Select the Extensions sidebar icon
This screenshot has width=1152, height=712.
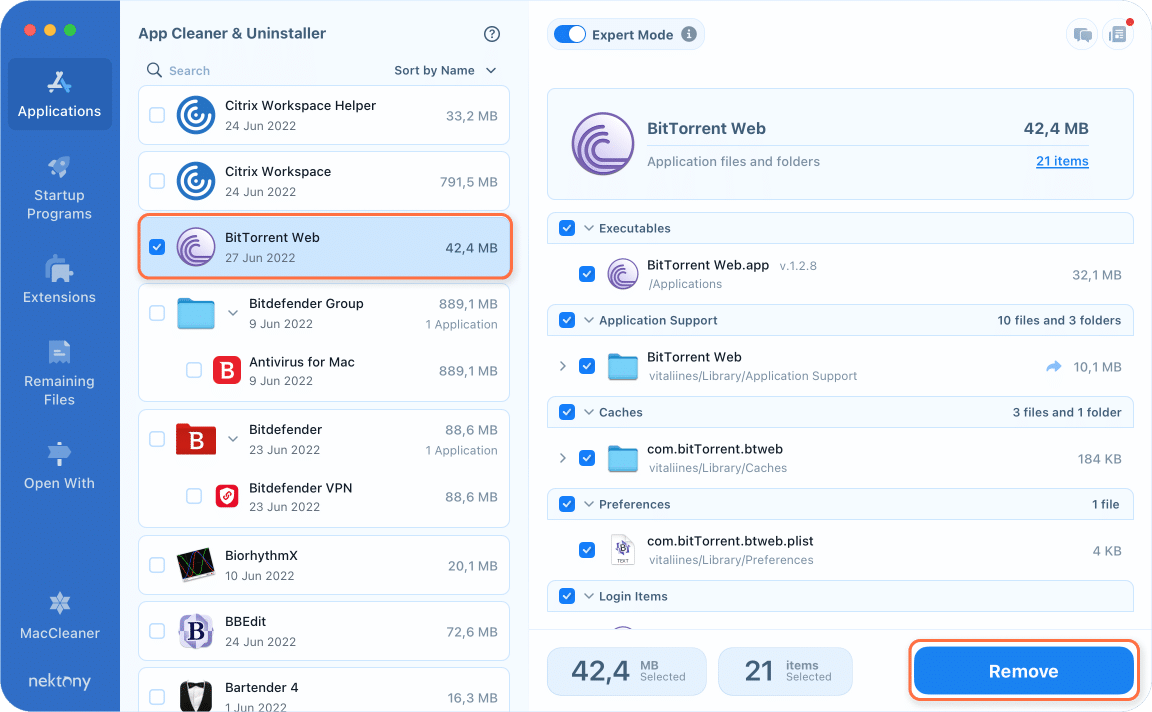pyautogui.click(x=59, y=270)
